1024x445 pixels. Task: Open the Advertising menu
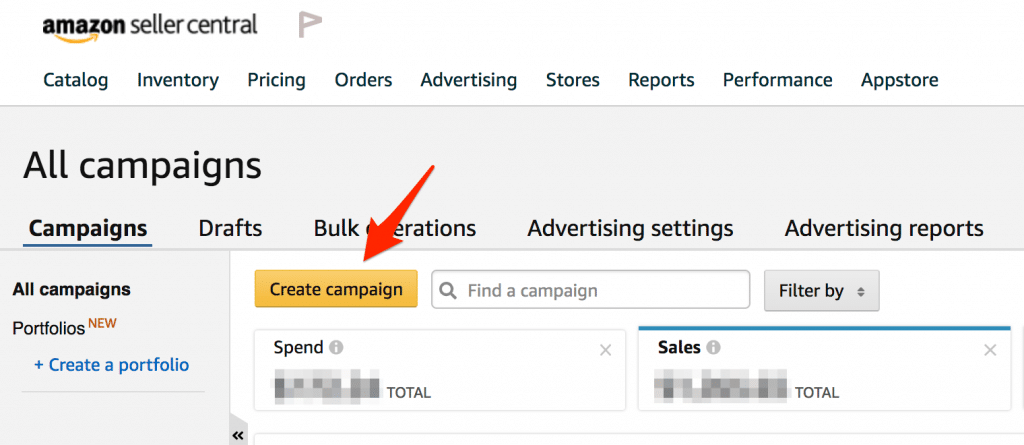tap(468, 80)
